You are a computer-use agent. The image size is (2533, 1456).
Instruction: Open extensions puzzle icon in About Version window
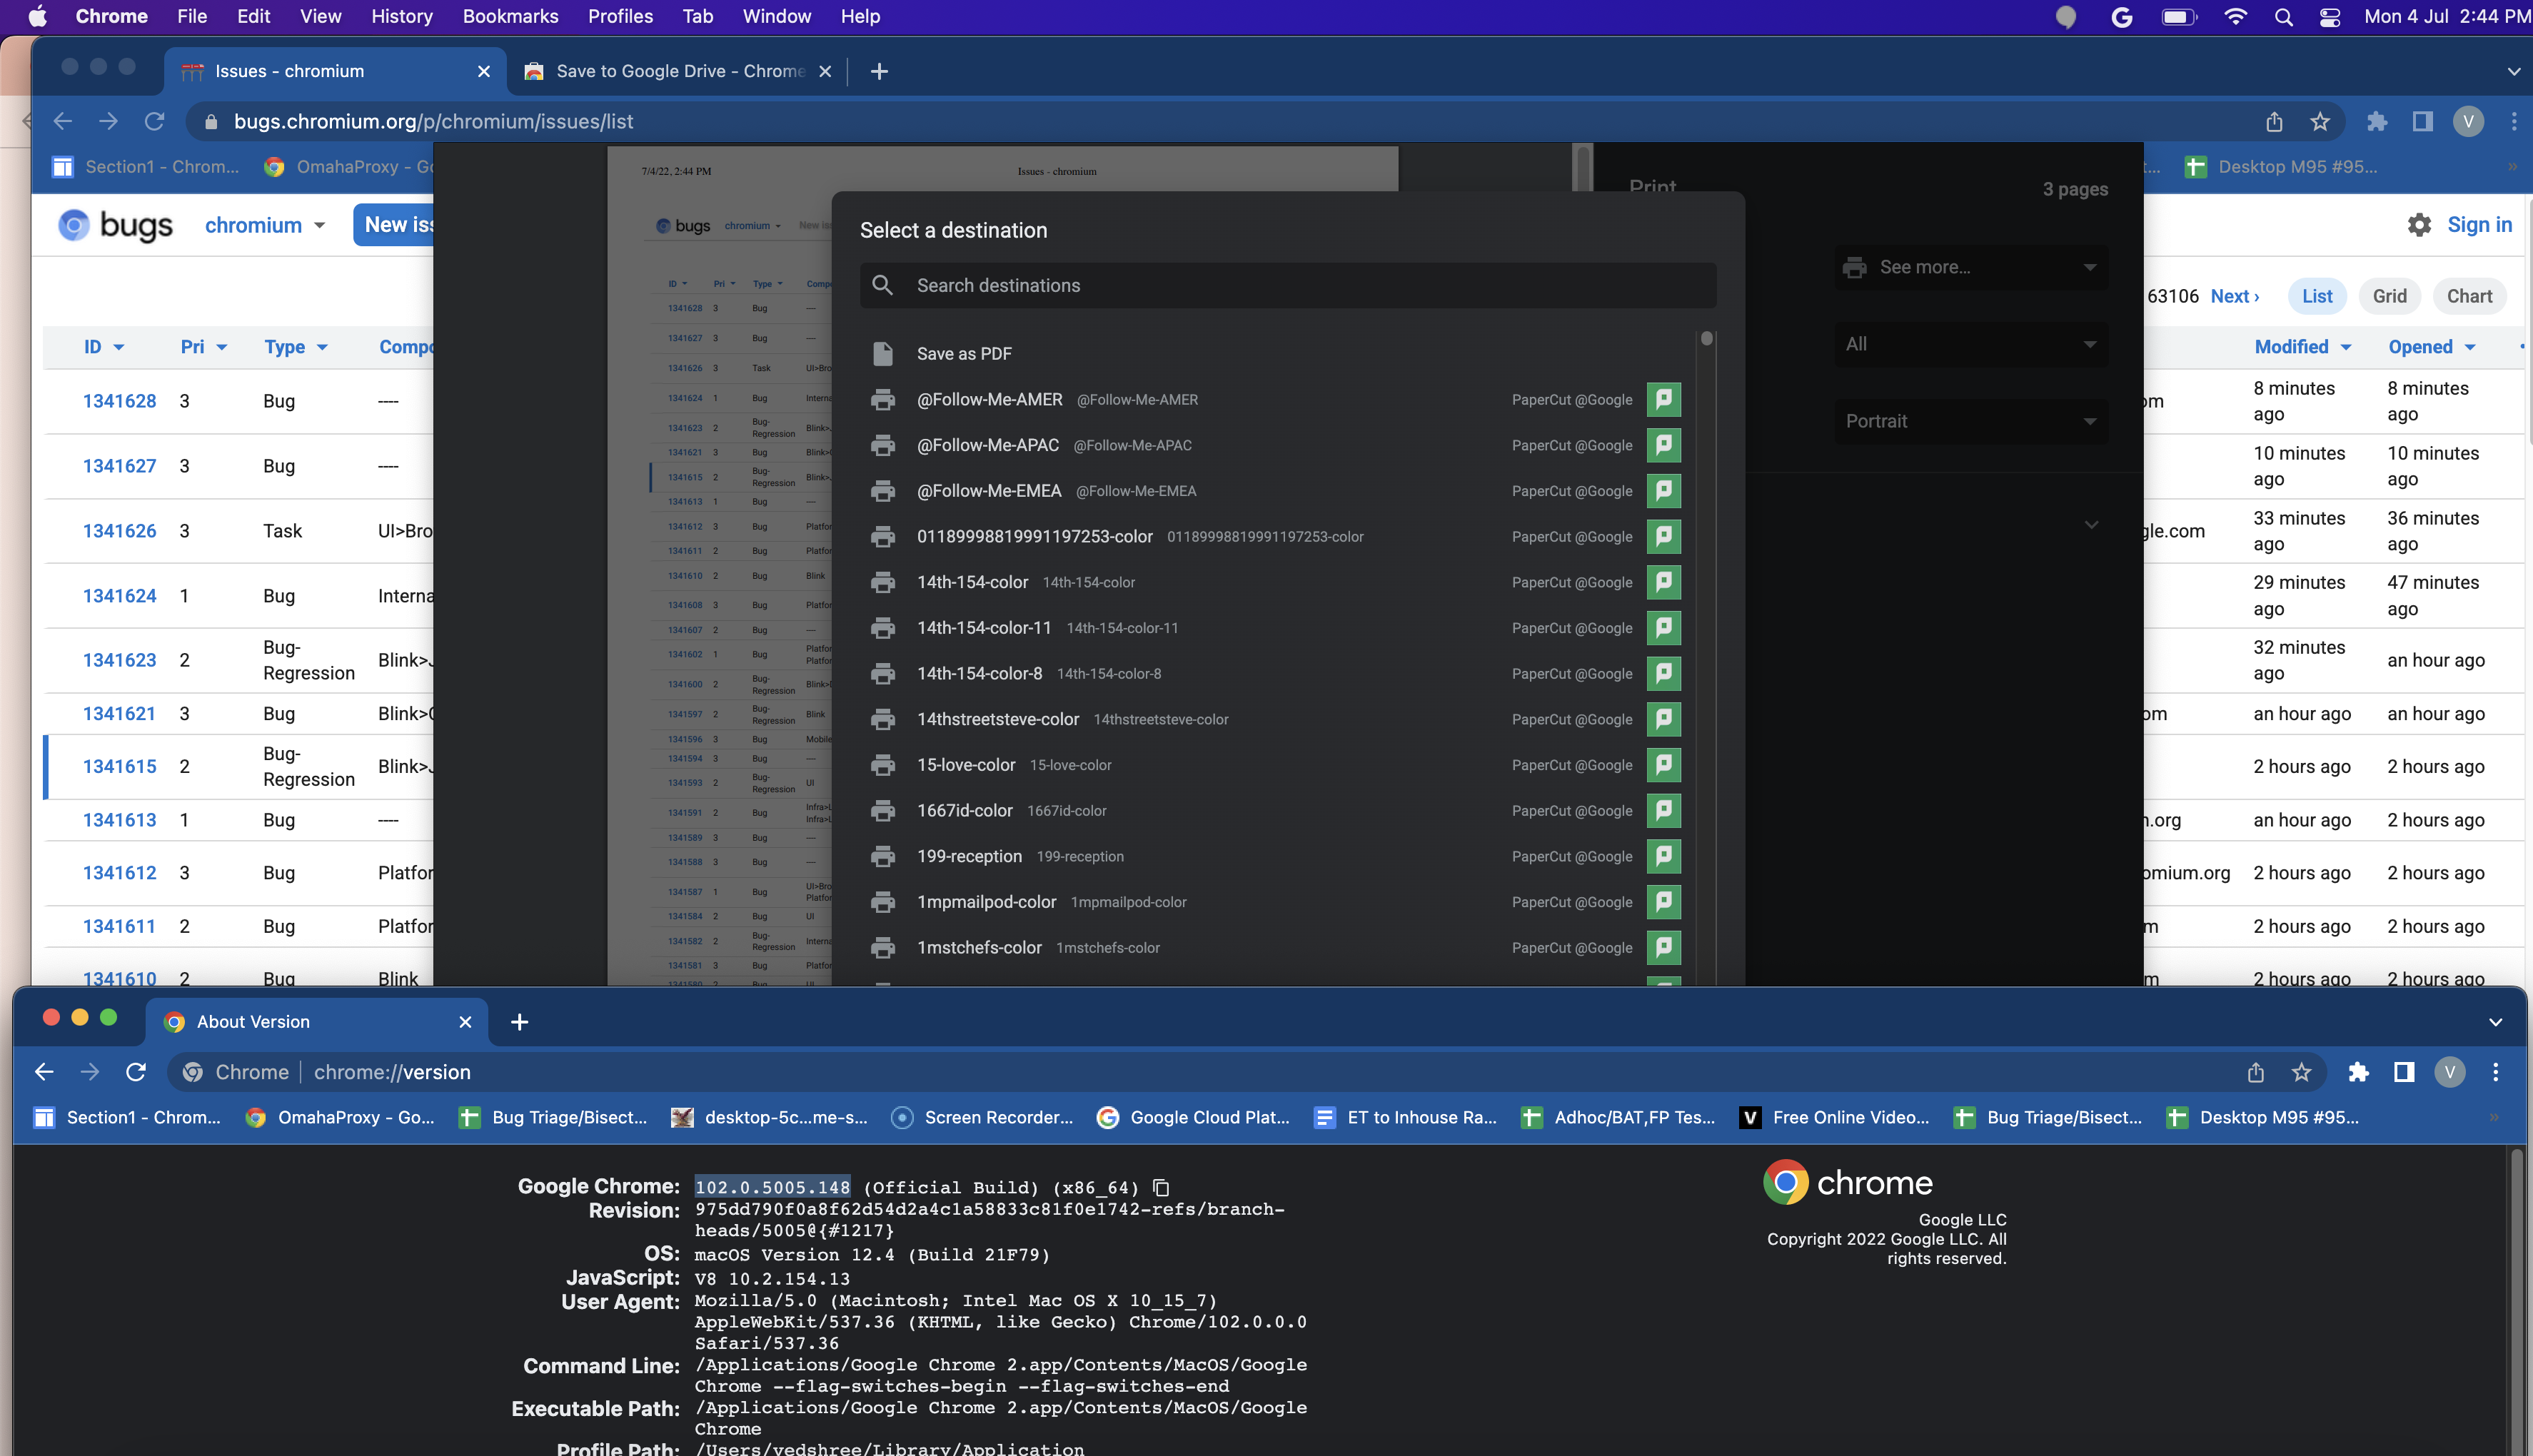(x=2358, y=1072)
